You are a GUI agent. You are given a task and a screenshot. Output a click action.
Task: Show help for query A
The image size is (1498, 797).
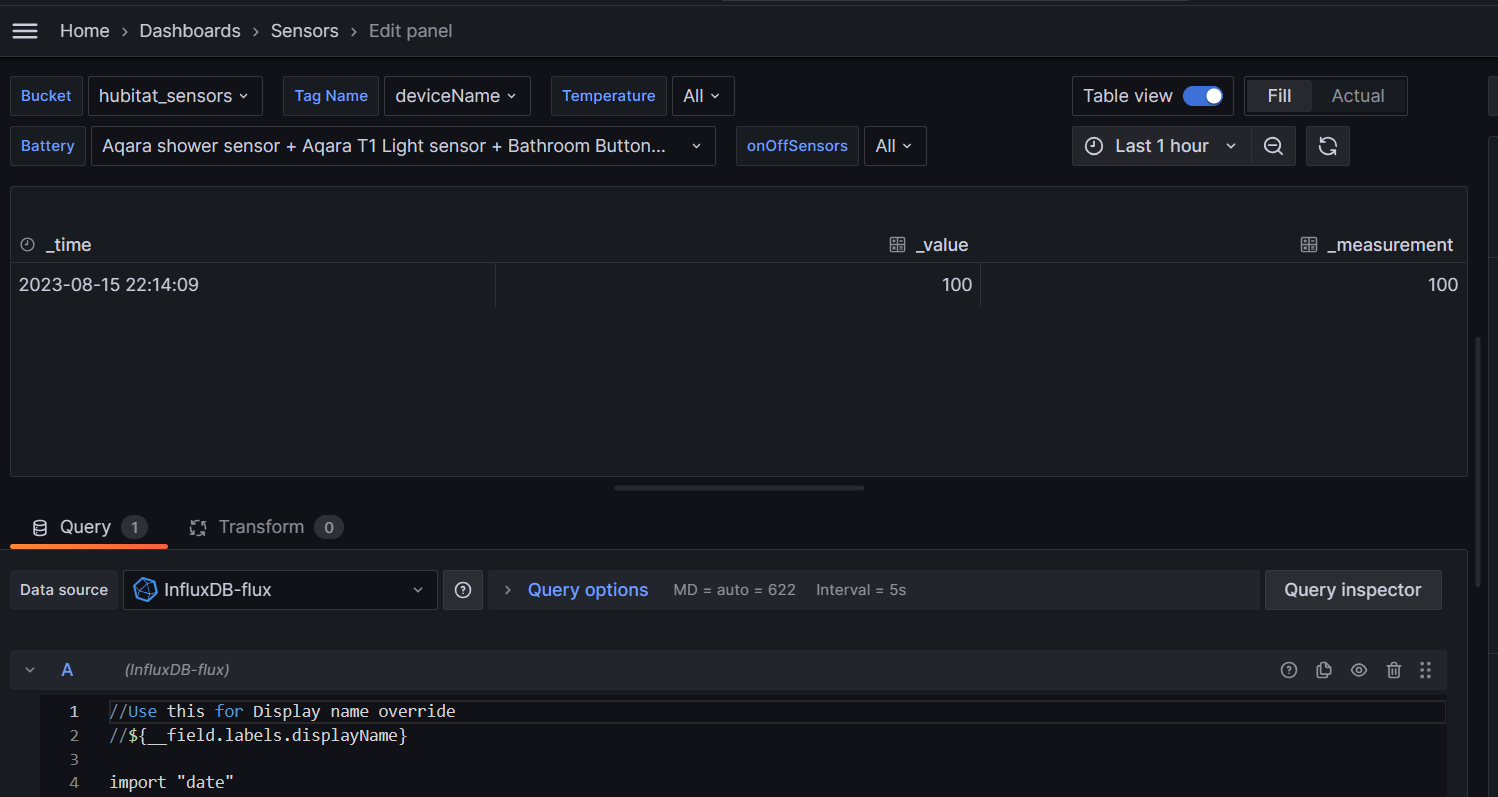click(x=1289, y=670)
